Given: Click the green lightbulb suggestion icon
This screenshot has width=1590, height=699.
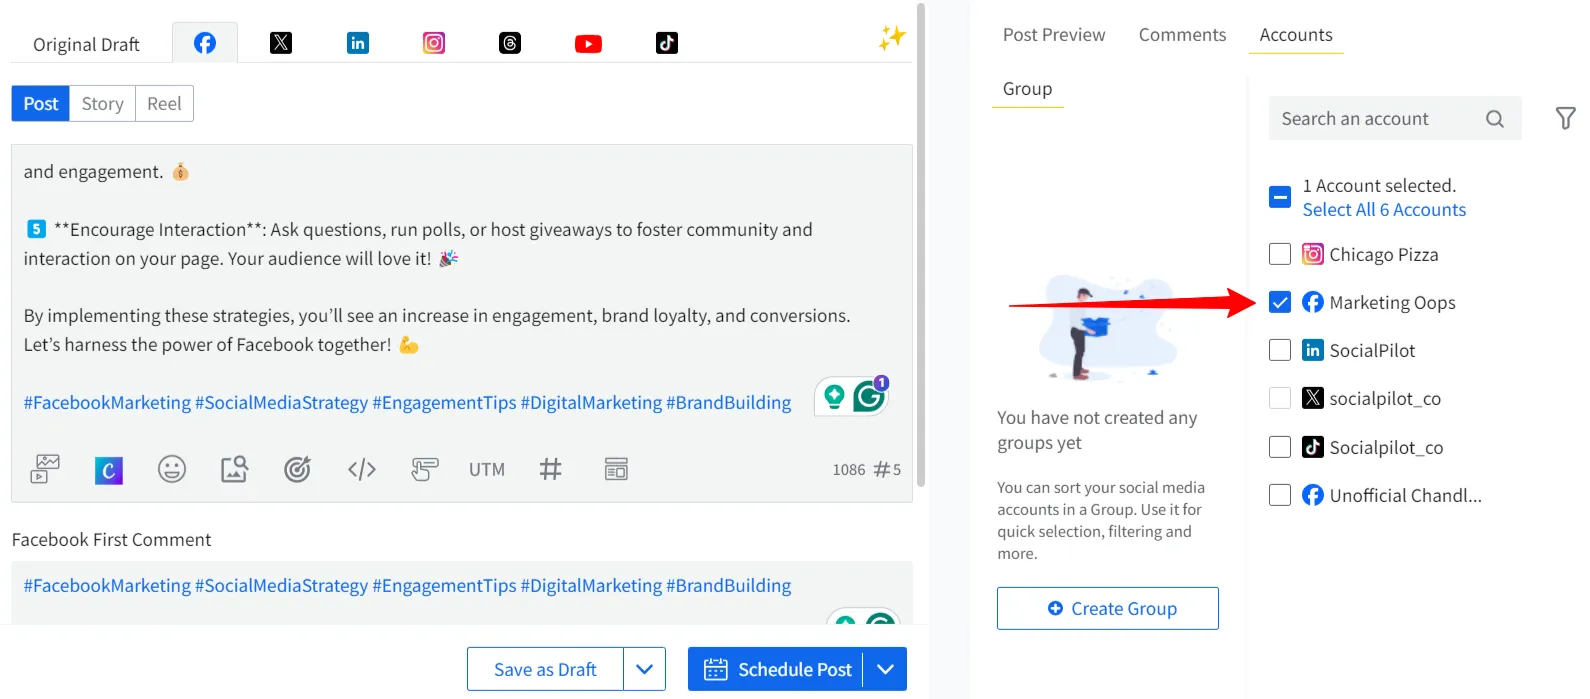Looking at the screenshot, I should coord(834,397).
